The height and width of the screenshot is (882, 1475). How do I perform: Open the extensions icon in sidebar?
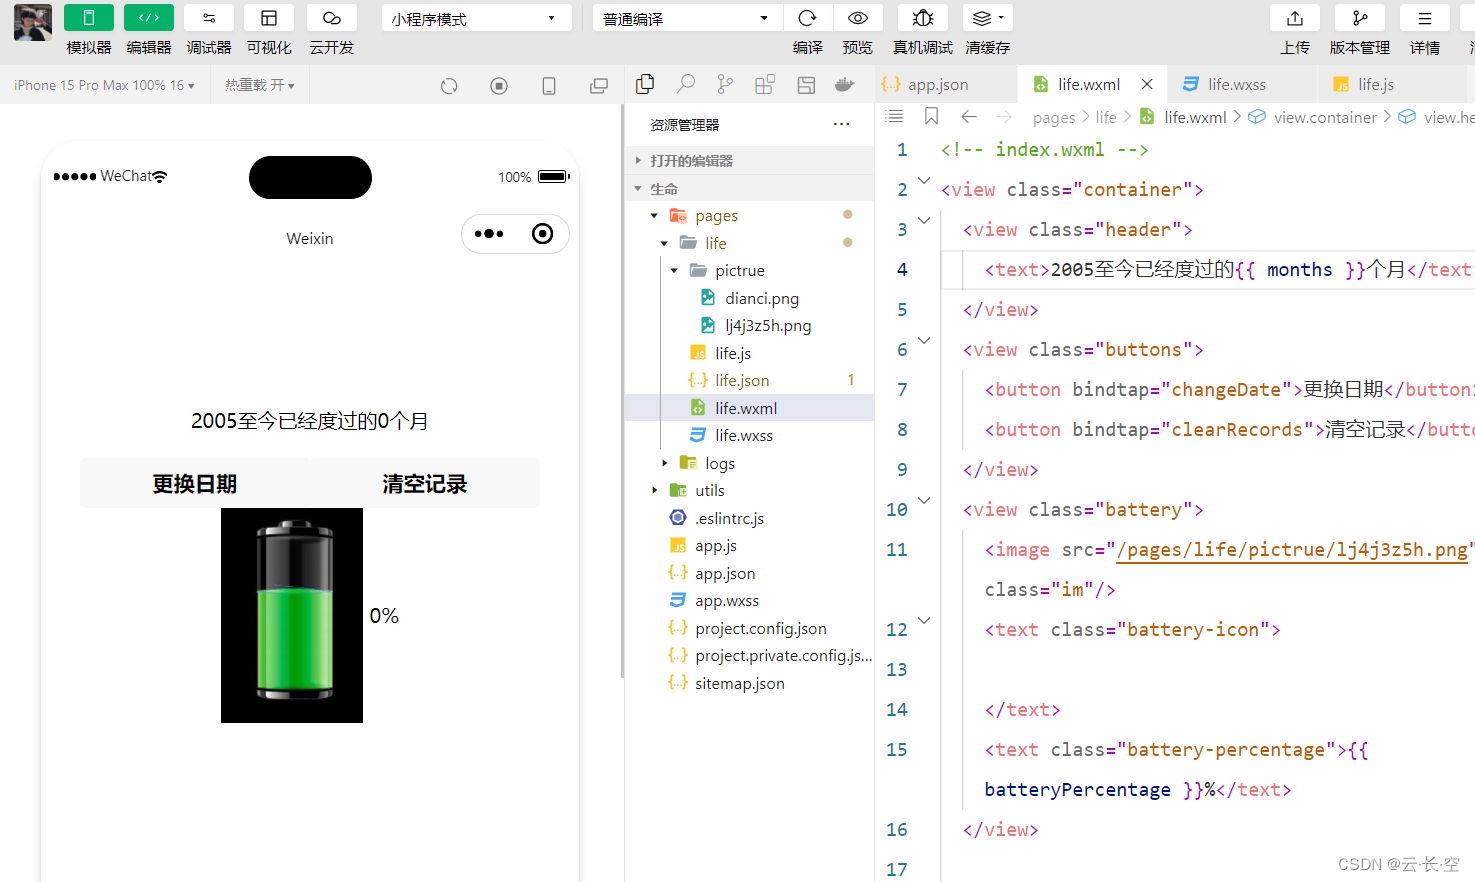(765, 85)
